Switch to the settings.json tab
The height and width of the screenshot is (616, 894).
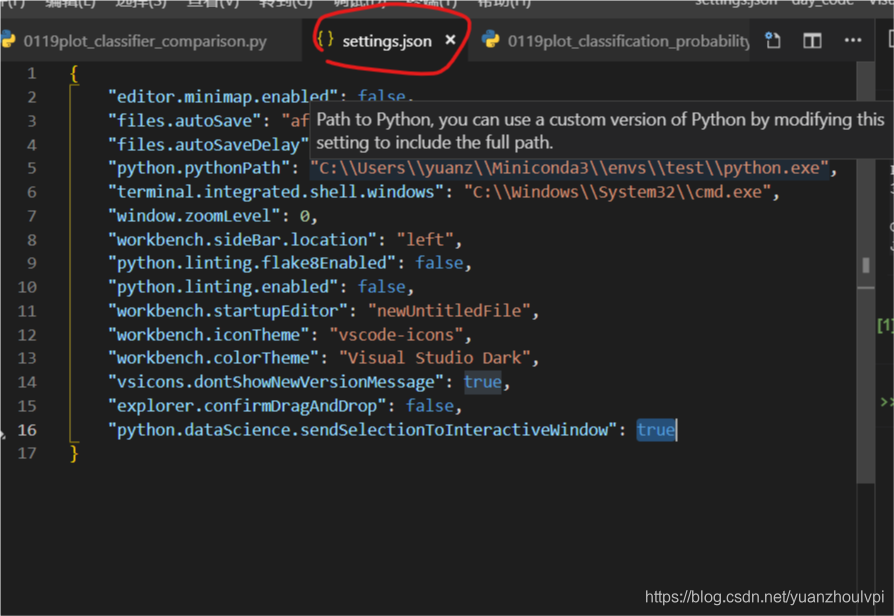point(387,41)
